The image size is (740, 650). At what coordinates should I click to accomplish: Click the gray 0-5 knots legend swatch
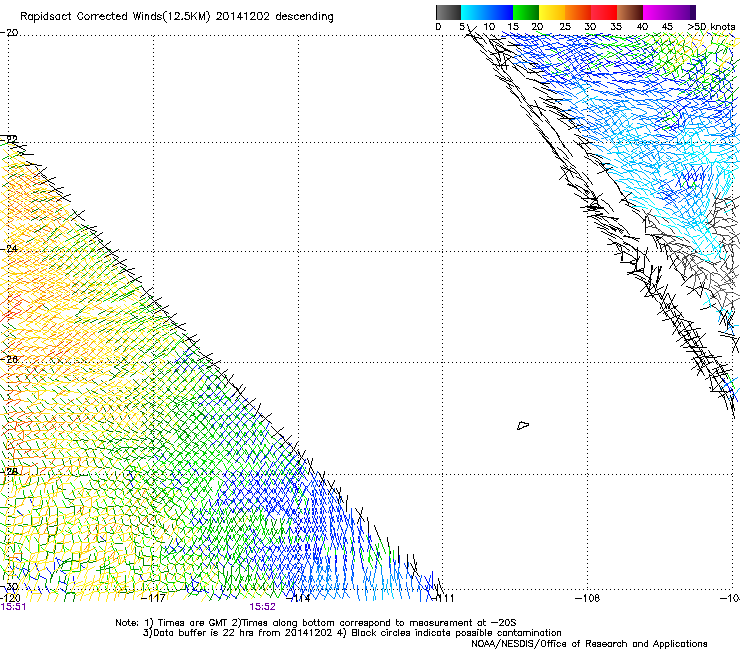(x=448, y=12)
